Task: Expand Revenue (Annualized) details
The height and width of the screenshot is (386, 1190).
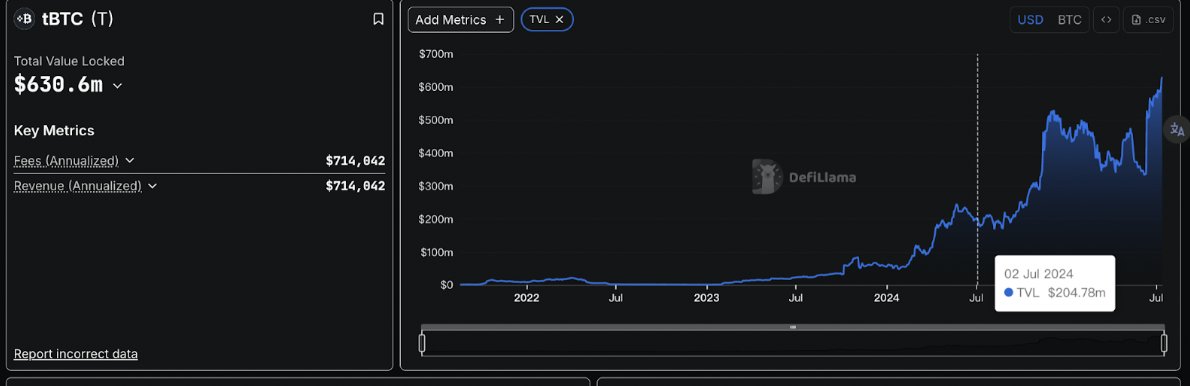Action: (153, 186)
